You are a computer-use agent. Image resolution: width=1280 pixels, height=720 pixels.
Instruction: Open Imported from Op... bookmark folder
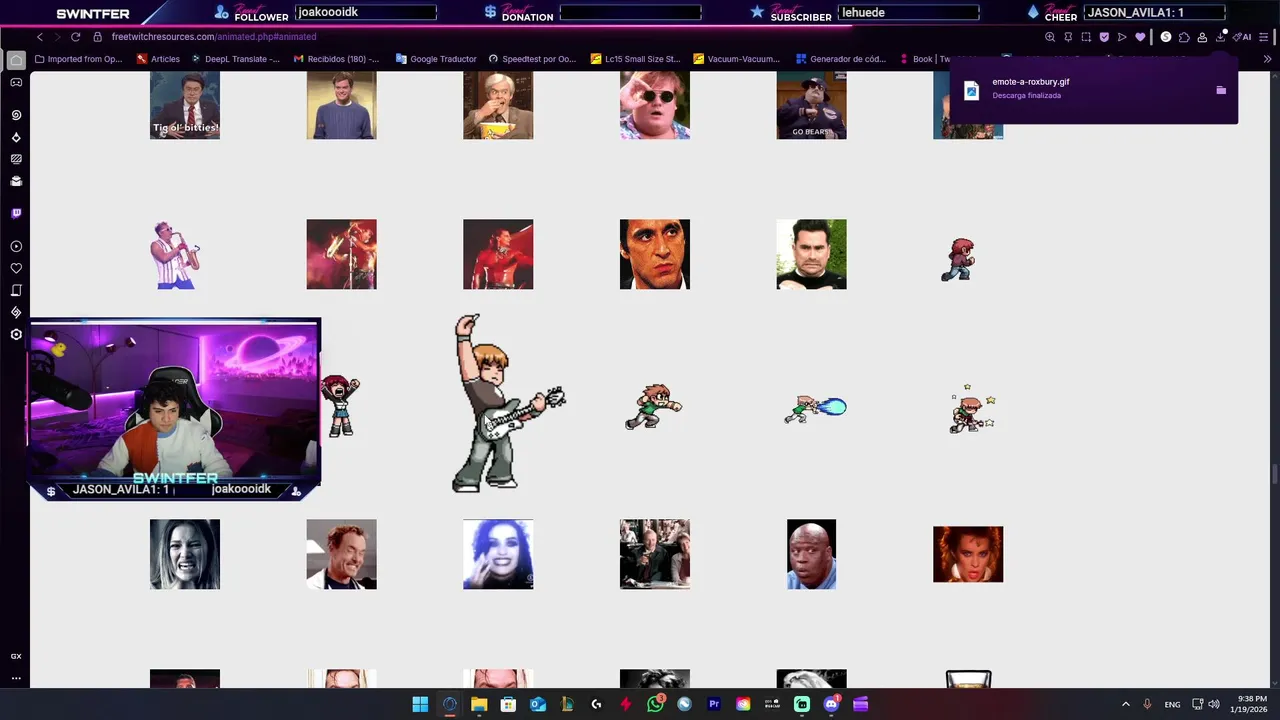pyautogui.click(x=78, y=59)
